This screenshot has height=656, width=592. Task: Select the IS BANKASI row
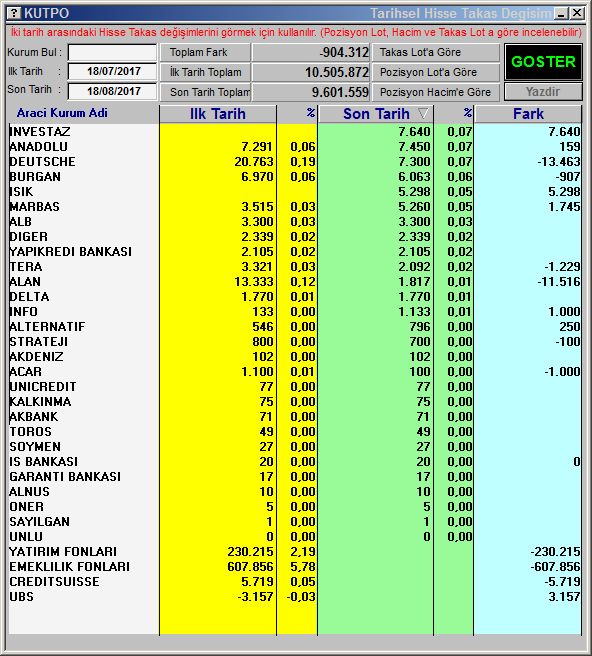(295, 462)
